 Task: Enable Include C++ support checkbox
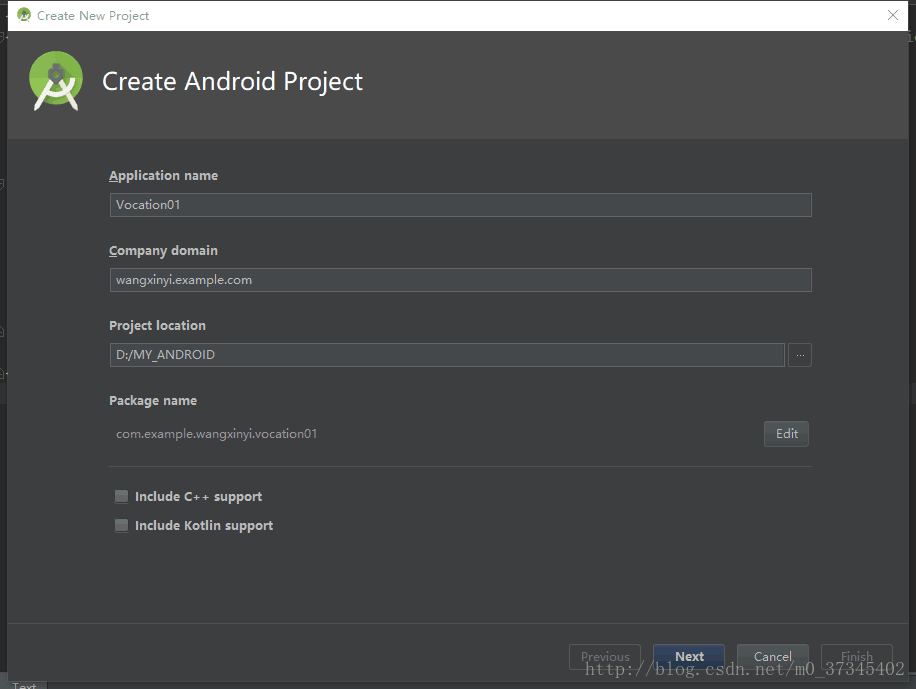[122, 497]
